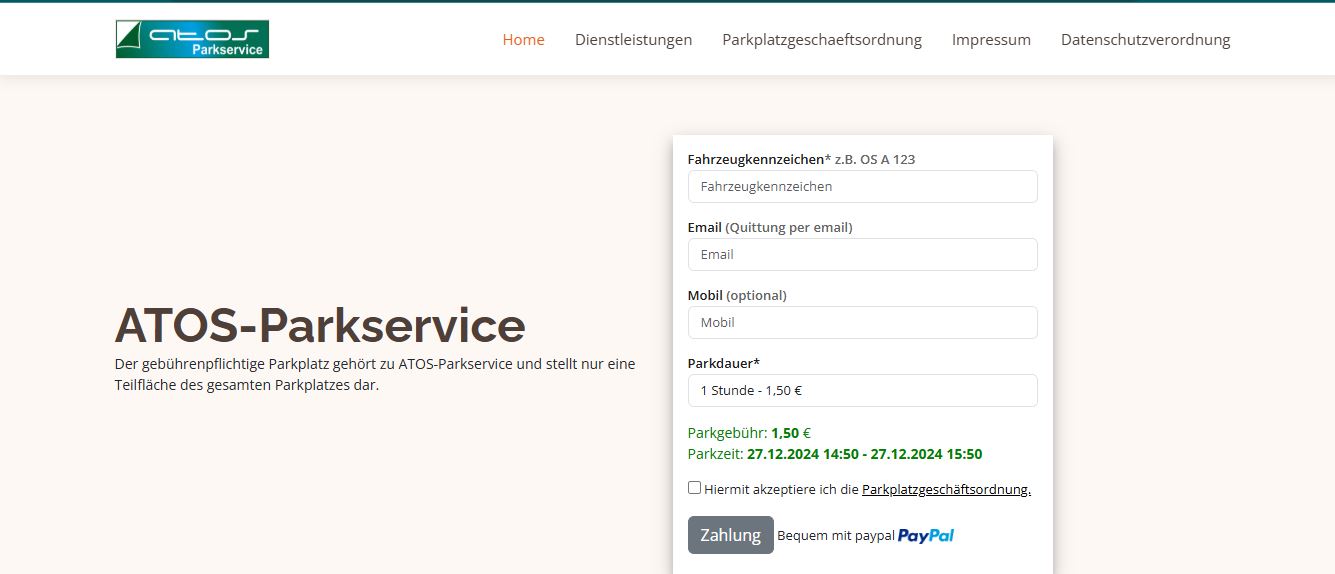Screen dimensions: 1335x574
Task: Click the PayPal logo
Action: pos(925,536)
